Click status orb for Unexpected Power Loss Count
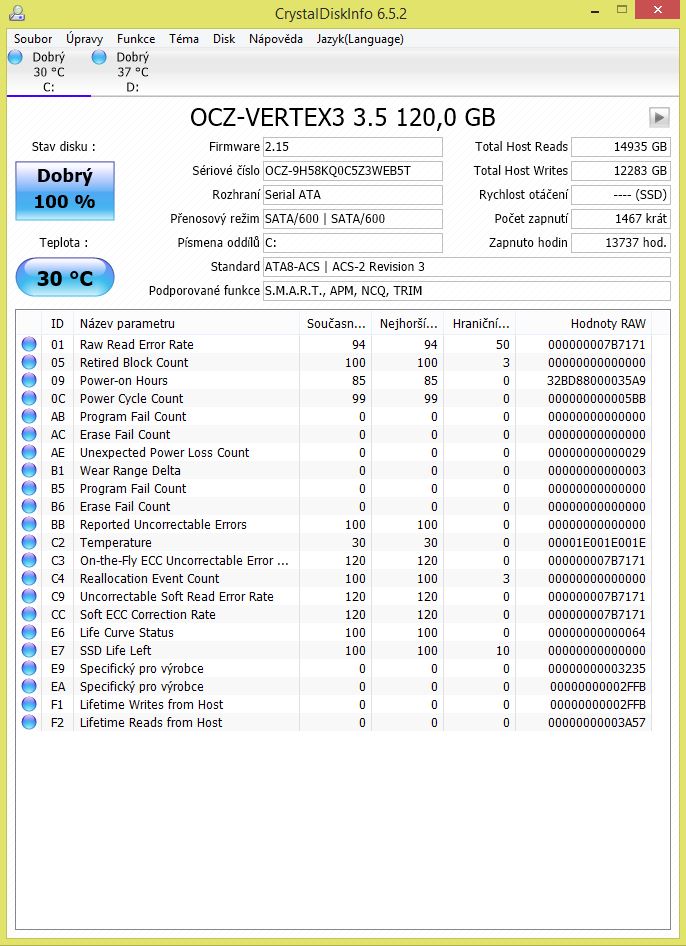 click(x=29, y=452)
